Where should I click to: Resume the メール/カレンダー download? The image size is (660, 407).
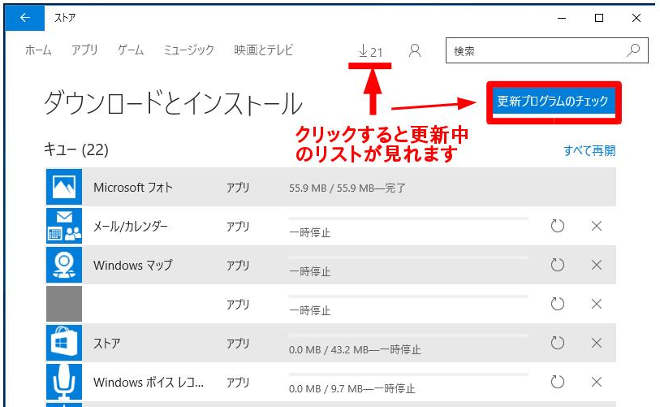pyautogui.click(x=558, y=226)
